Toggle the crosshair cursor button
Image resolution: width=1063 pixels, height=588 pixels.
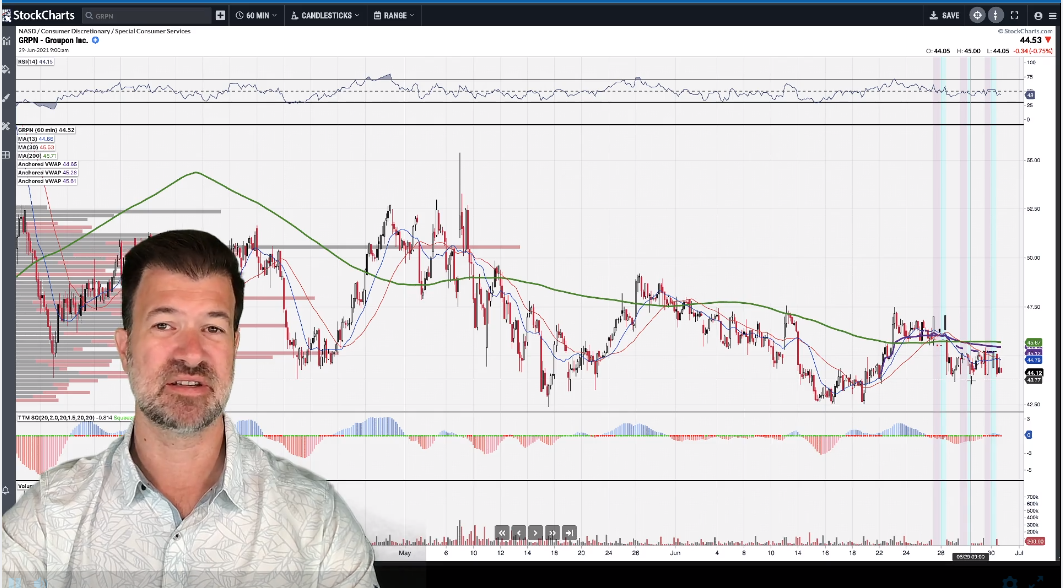pyautogui.click(x=977, y=15)
